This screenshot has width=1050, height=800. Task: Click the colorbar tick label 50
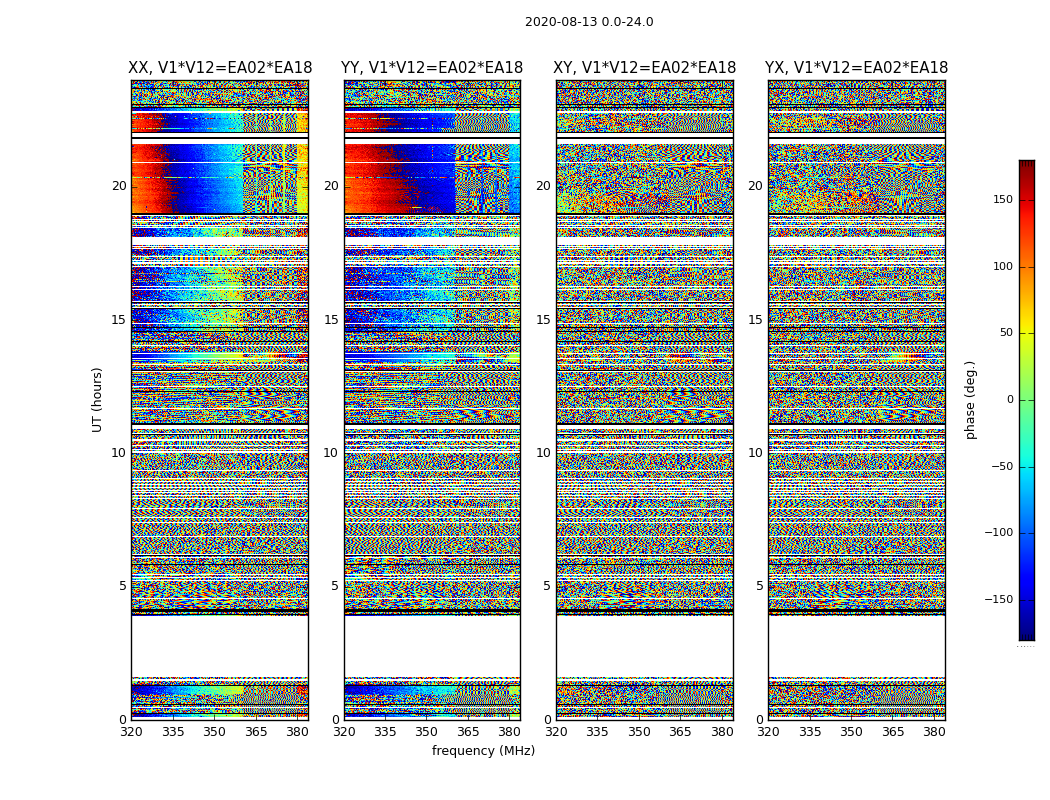[x=1006, y=333]
